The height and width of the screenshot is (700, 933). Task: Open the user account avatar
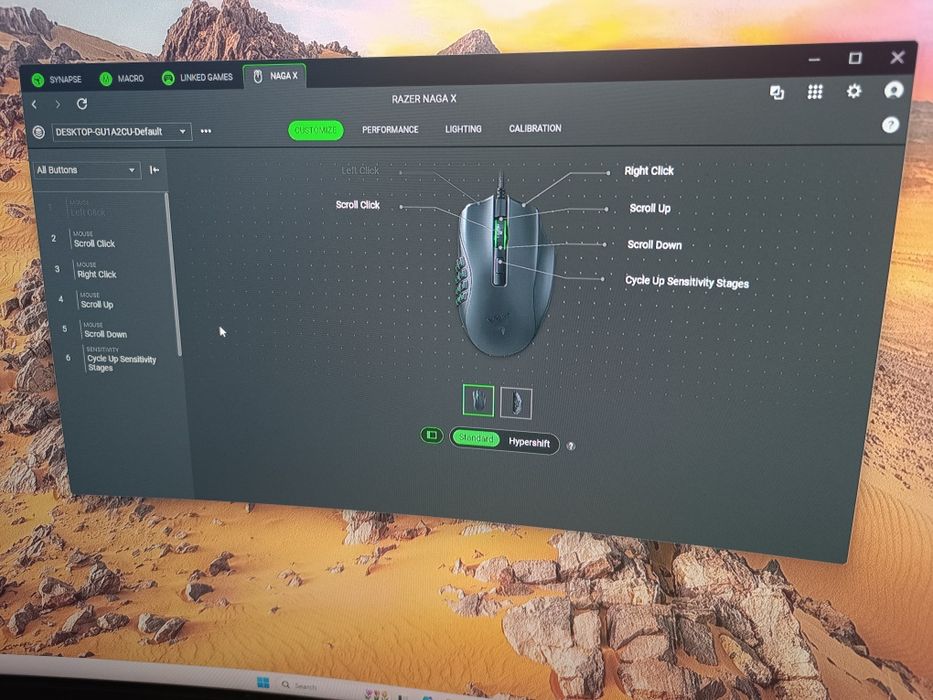point(894,90)
